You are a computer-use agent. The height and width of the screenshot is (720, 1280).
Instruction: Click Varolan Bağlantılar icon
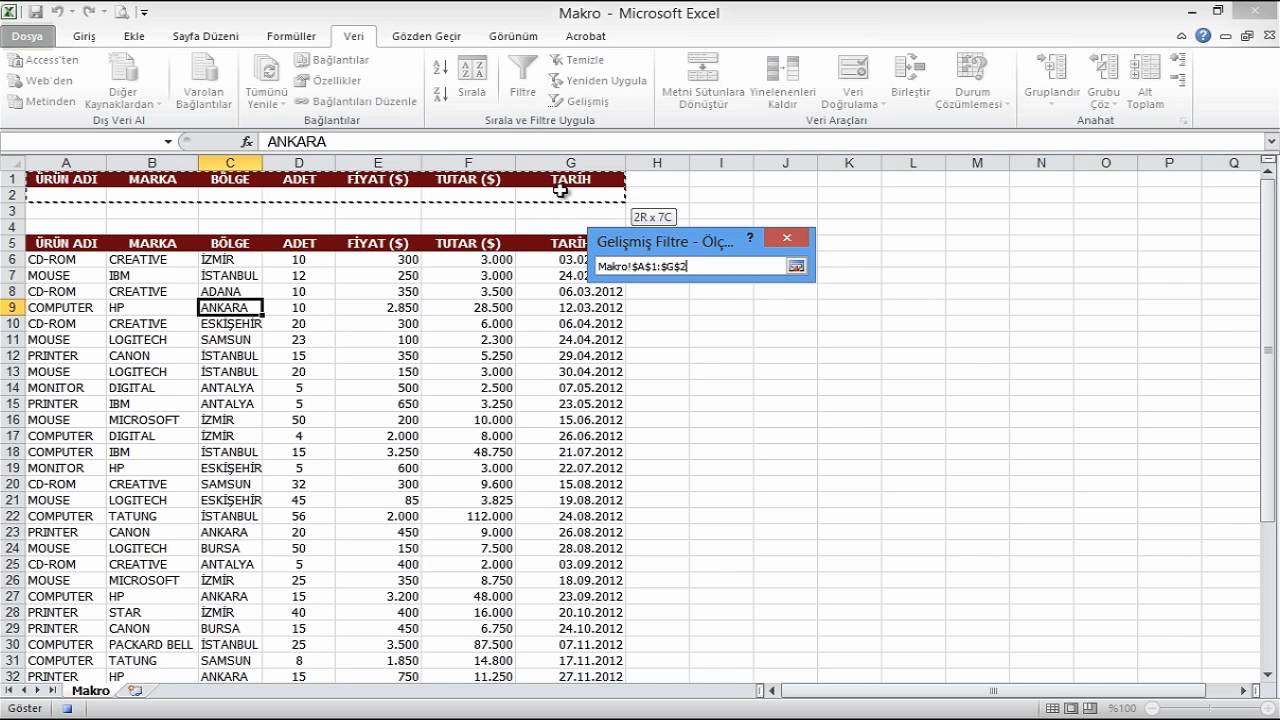click(x=203, y=82)
